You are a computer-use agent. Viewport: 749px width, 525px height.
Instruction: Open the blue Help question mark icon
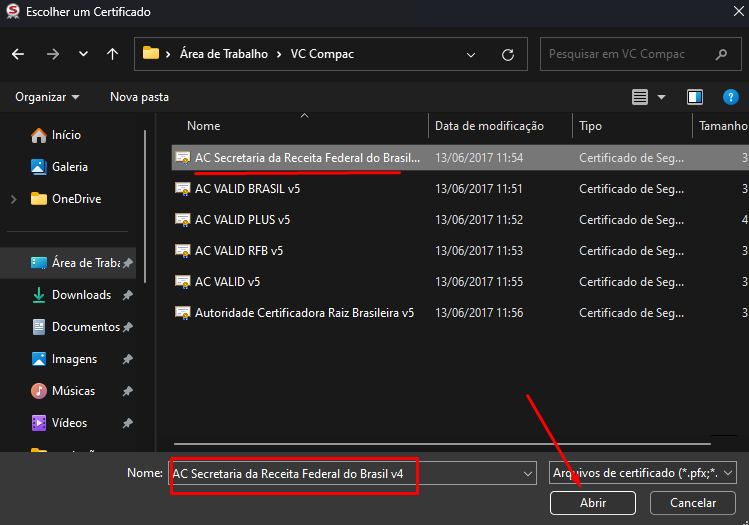tap(730, 97)
